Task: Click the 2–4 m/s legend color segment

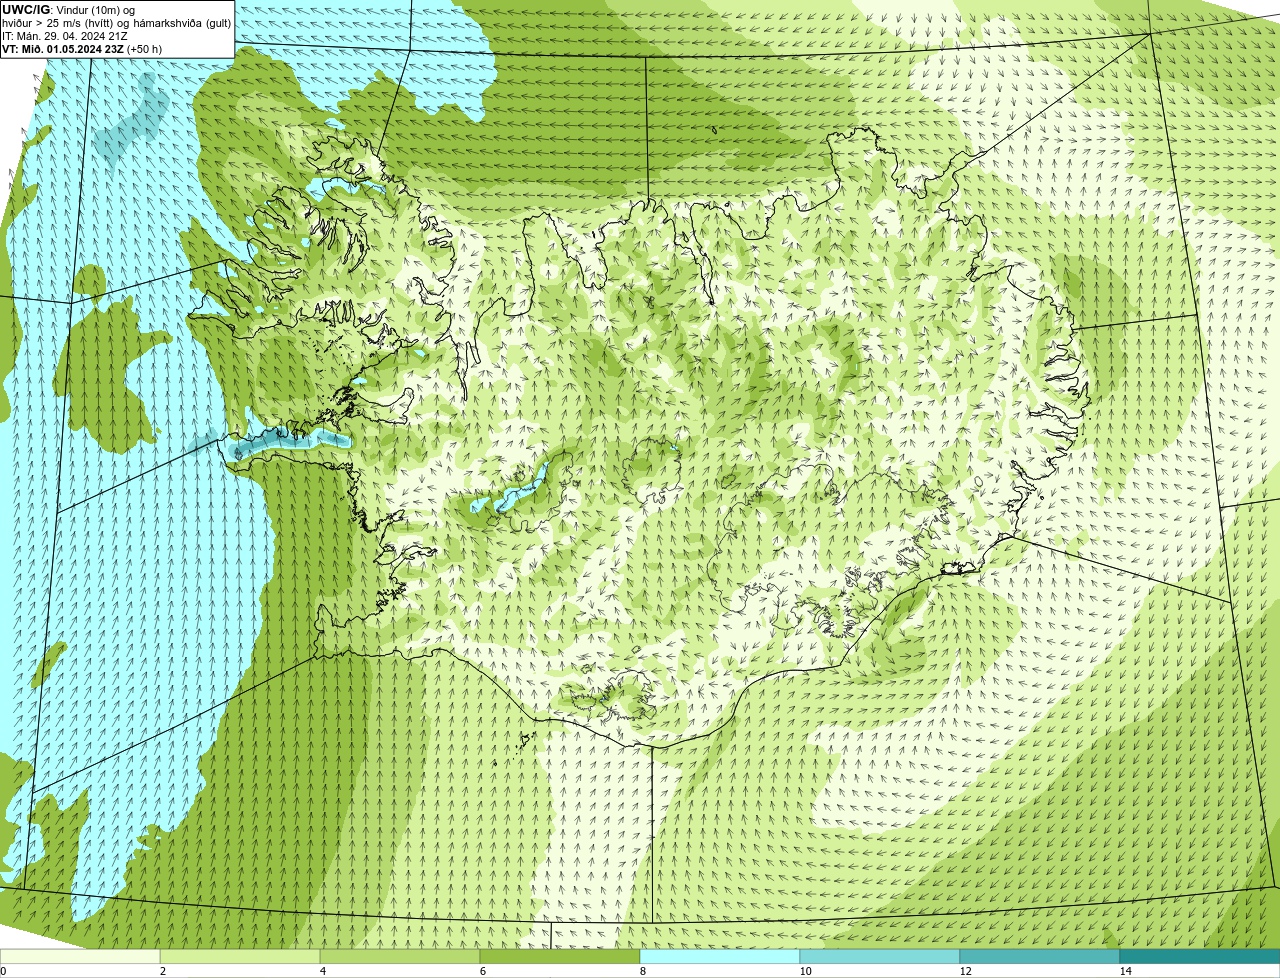Action: tap(240, 956)
